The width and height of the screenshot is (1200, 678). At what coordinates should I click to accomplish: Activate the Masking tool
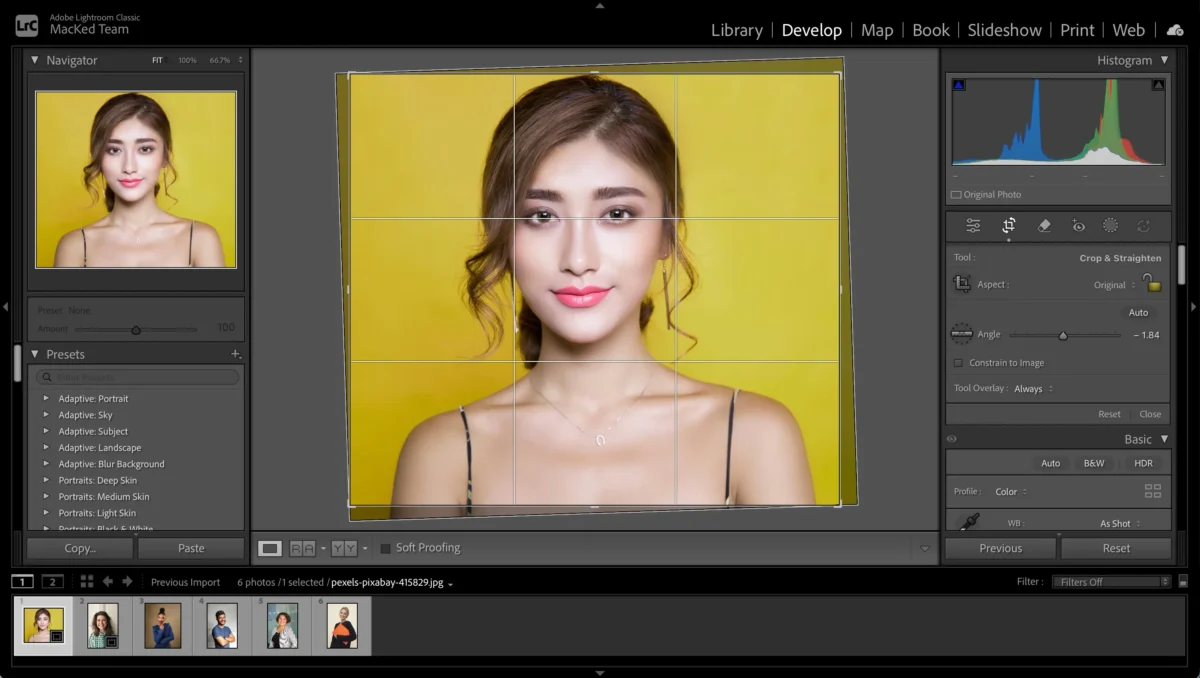point(1111,226)
